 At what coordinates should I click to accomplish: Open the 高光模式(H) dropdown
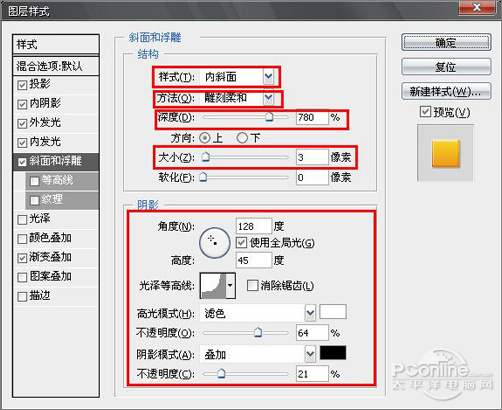click(x=310, y=313)
